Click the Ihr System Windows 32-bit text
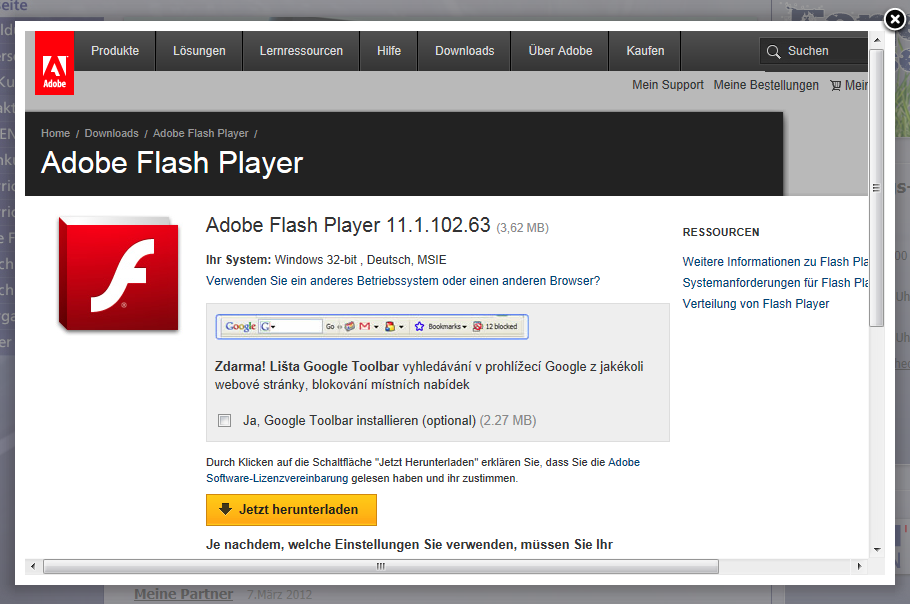The width and height of the screenshot is (910, 604). pos(326,260)
